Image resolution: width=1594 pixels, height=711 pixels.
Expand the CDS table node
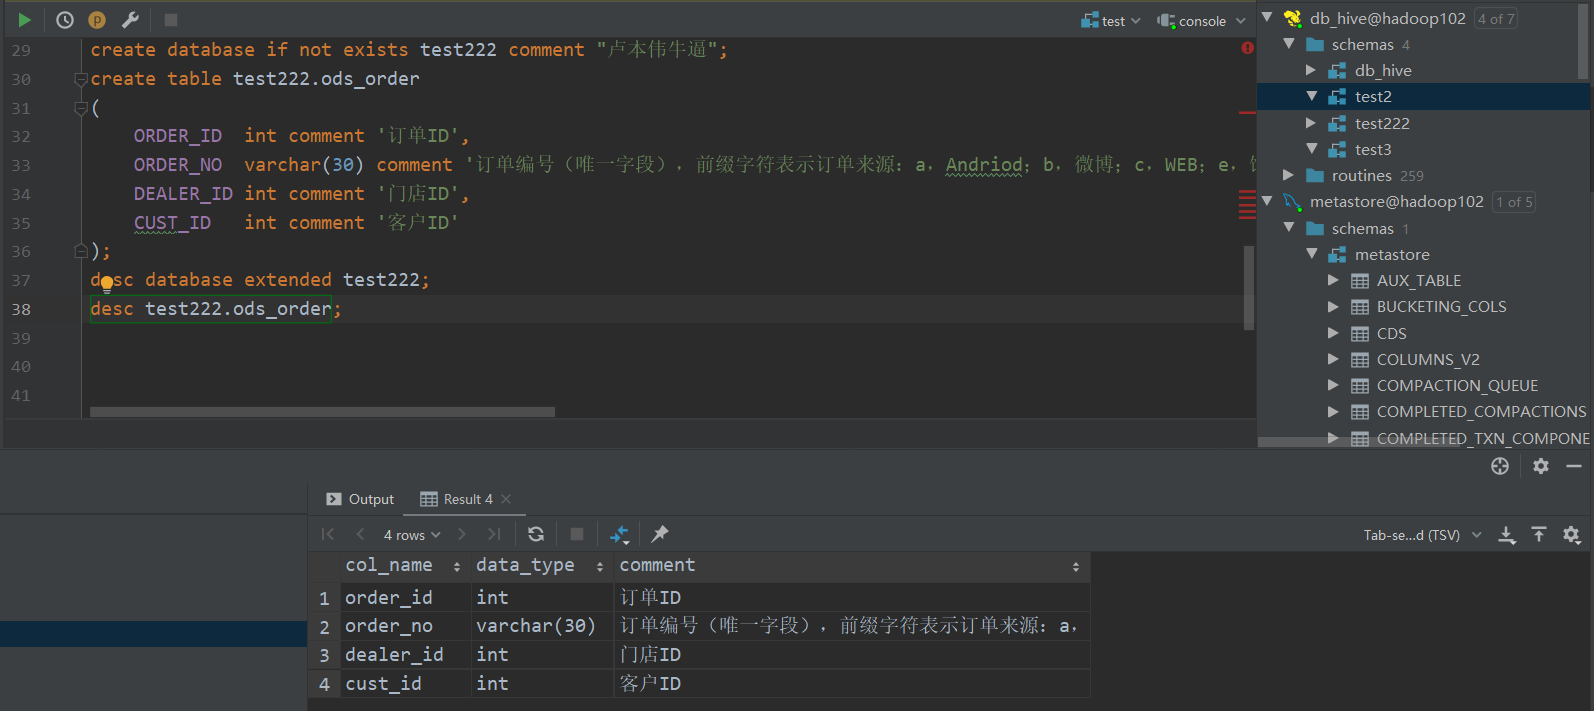coord(1333,332)
